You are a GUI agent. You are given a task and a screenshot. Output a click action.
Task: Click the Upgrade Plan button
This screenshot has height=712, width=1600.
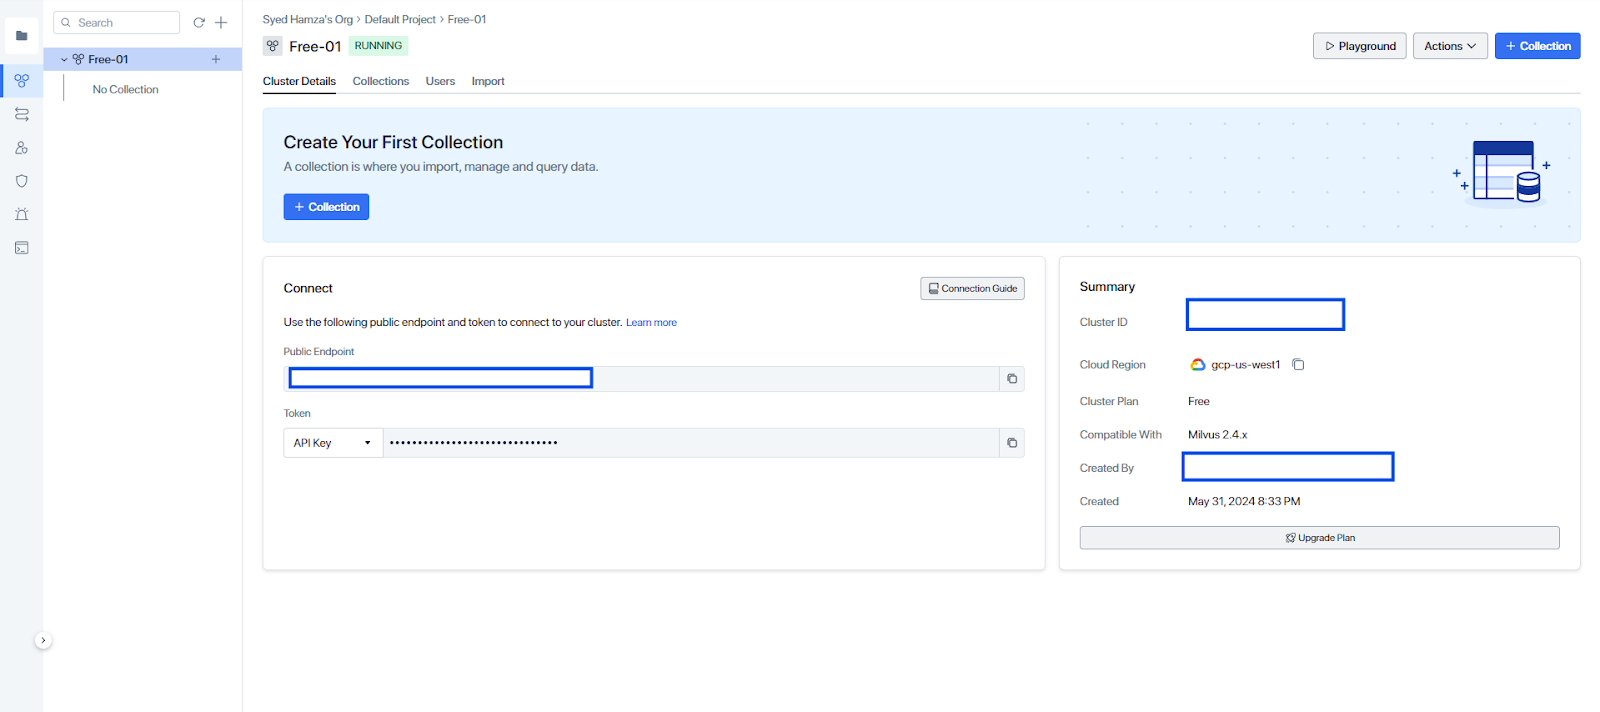[x=1319, y=538]
